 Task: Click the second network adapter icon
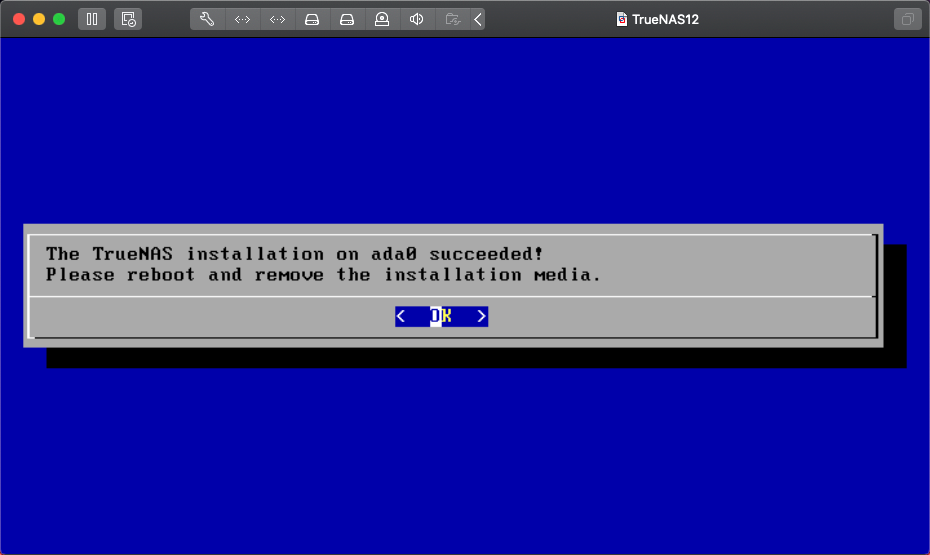click(277, 19)
